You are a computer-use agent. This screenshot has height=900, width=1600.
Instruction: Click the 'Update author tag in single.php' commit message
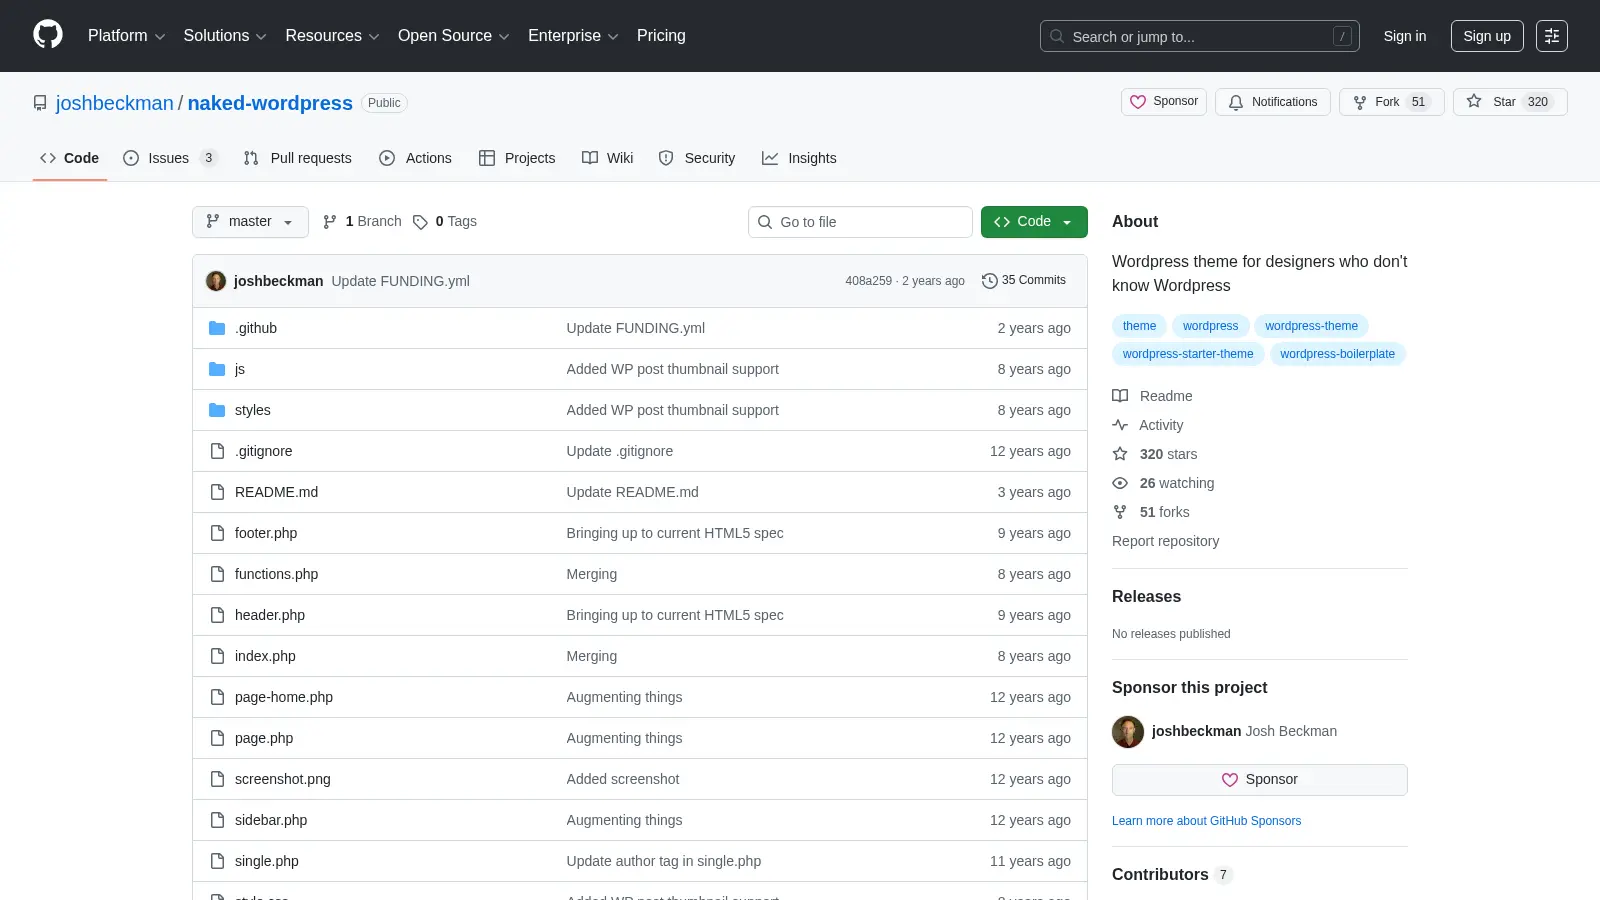pos(664,861)
